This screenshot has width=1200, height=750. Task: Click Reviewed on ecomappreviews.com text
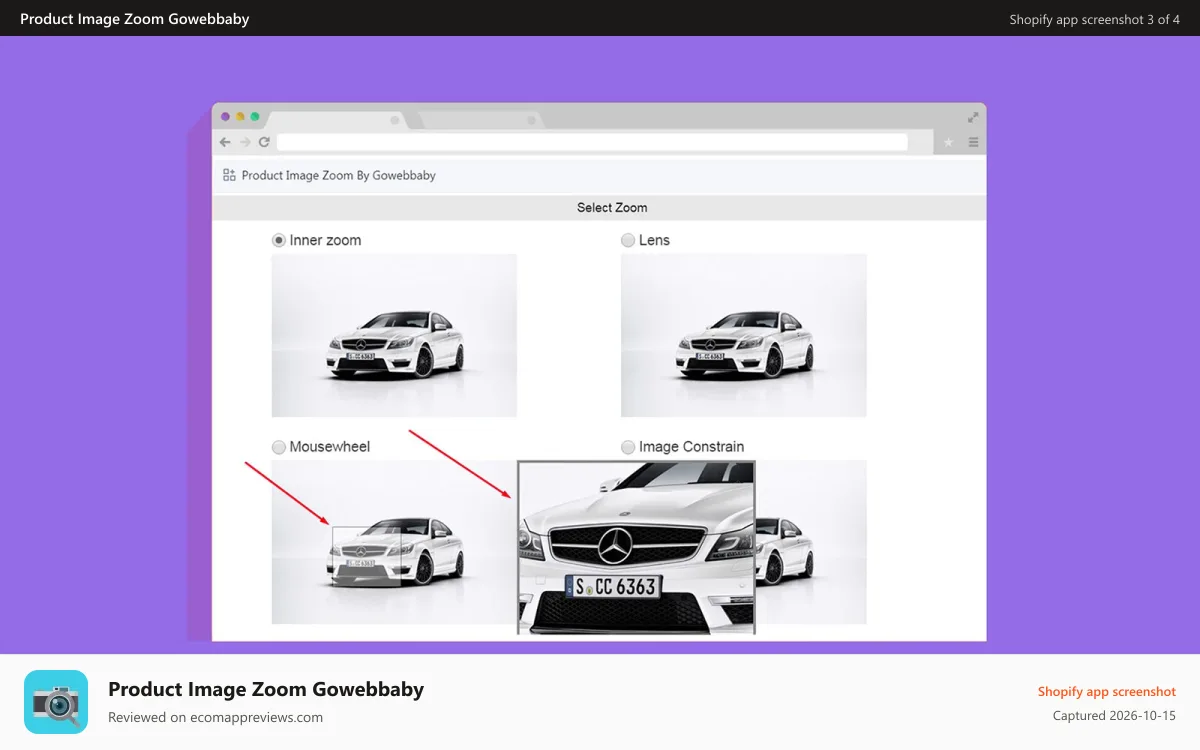[215, 717]
